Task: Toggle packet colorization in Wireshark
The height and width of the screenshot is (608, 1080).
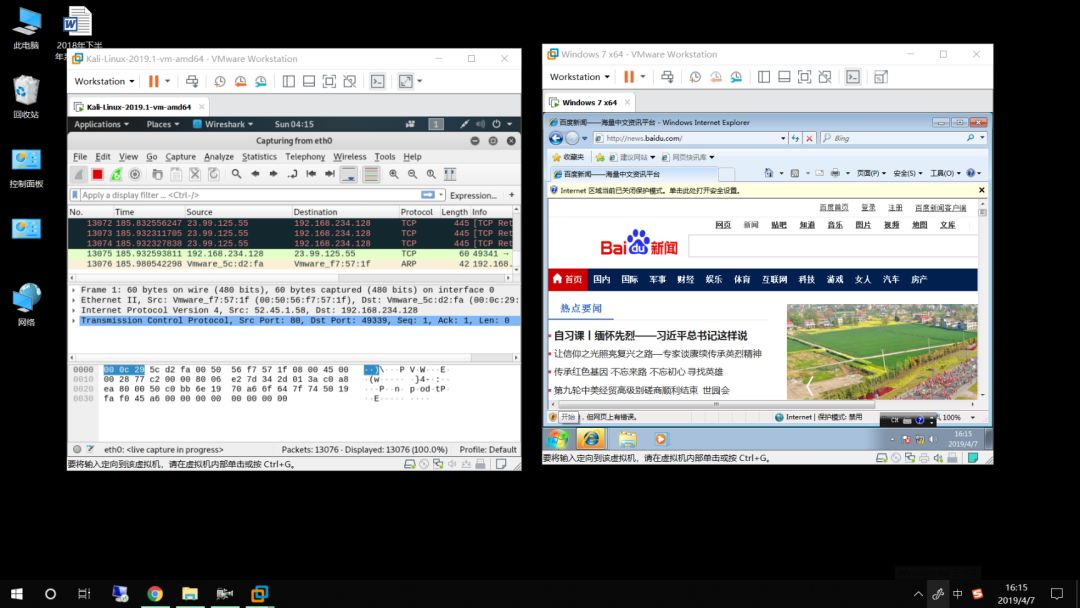Action: pos(371,174)
